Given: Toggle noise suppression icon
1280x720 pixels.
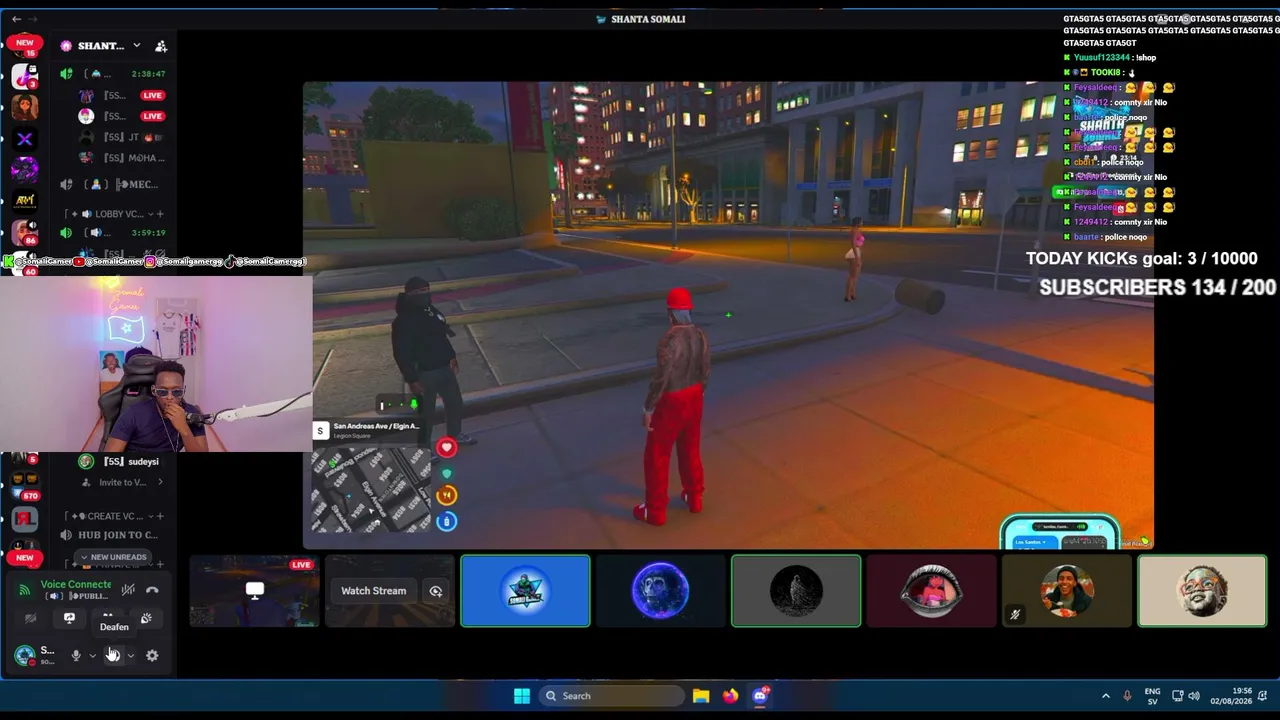Looking at the screenshot, I should 128,590.
